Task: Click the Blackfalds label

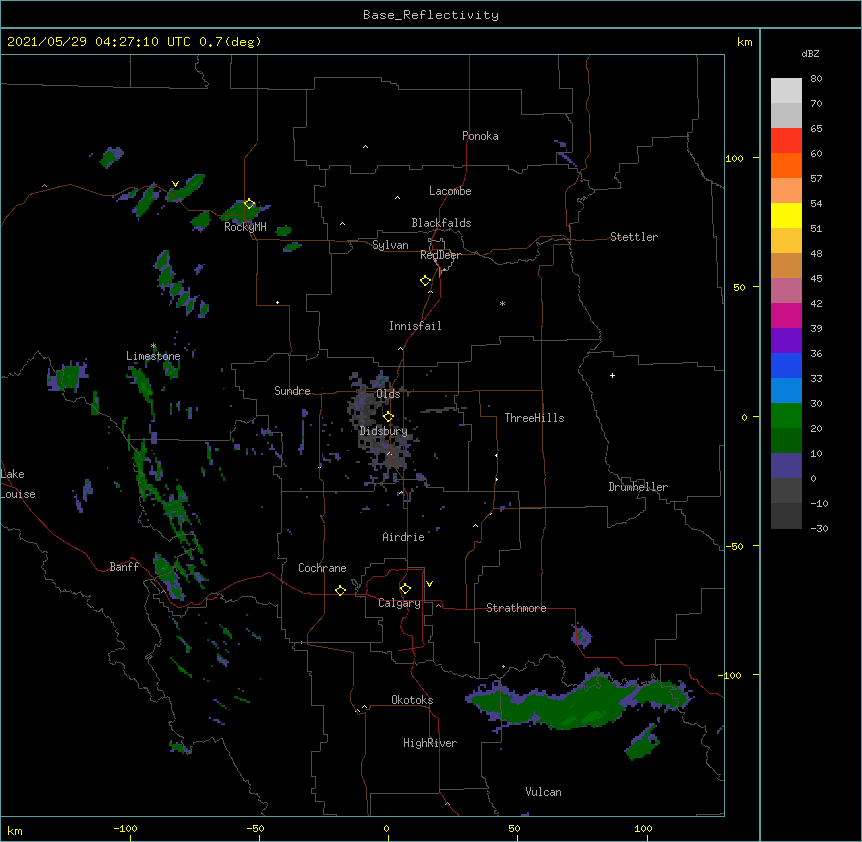Action: [x=441, y=223]
